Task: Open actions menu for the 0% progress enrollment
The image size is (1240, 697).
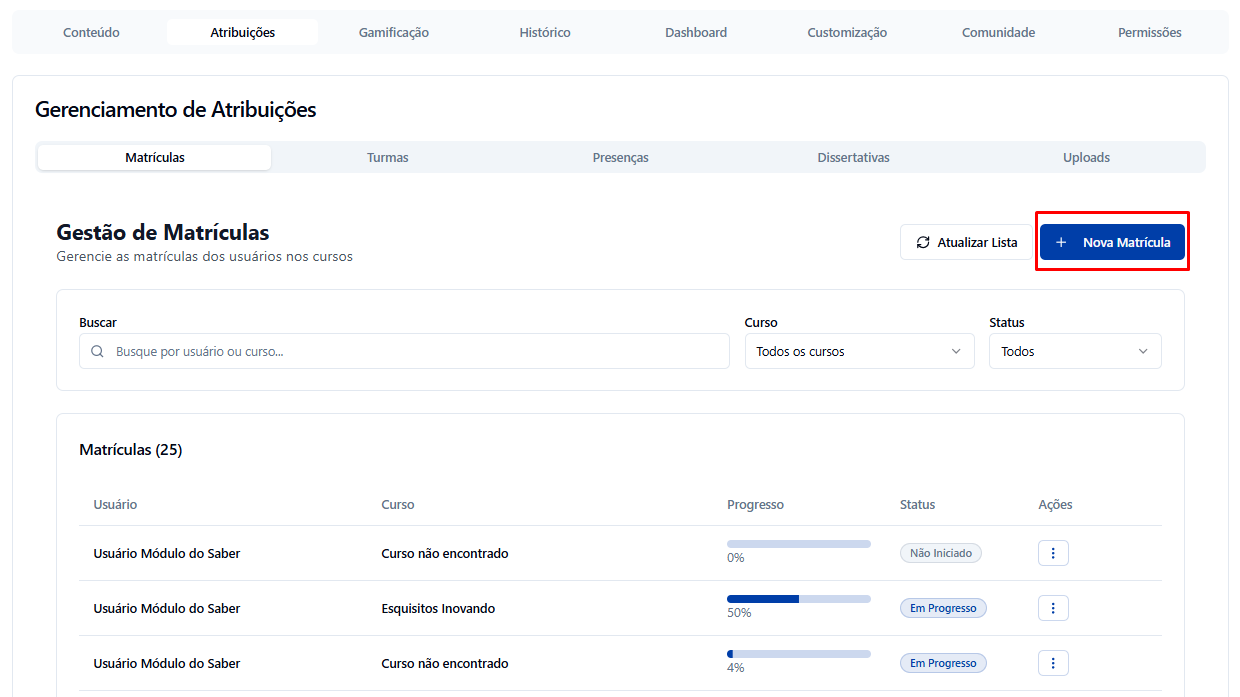Action: tap(1053, 553)
